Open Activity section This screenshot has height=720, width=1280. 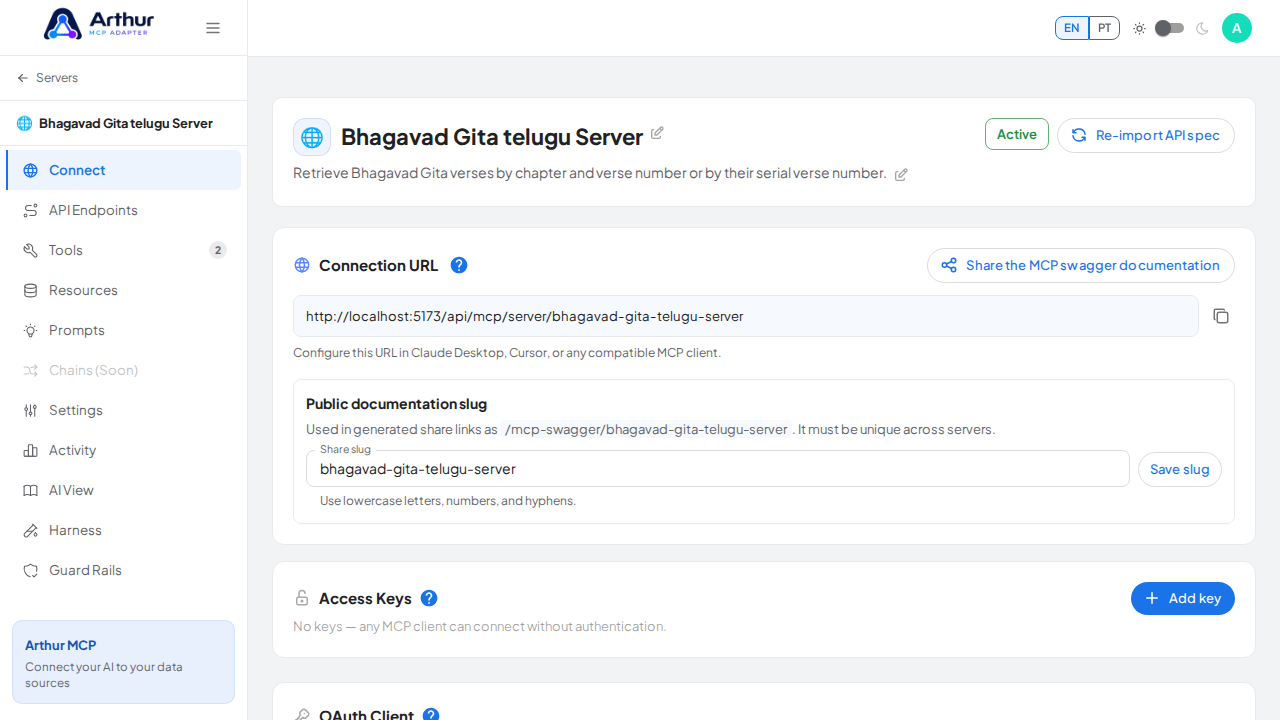124,450
